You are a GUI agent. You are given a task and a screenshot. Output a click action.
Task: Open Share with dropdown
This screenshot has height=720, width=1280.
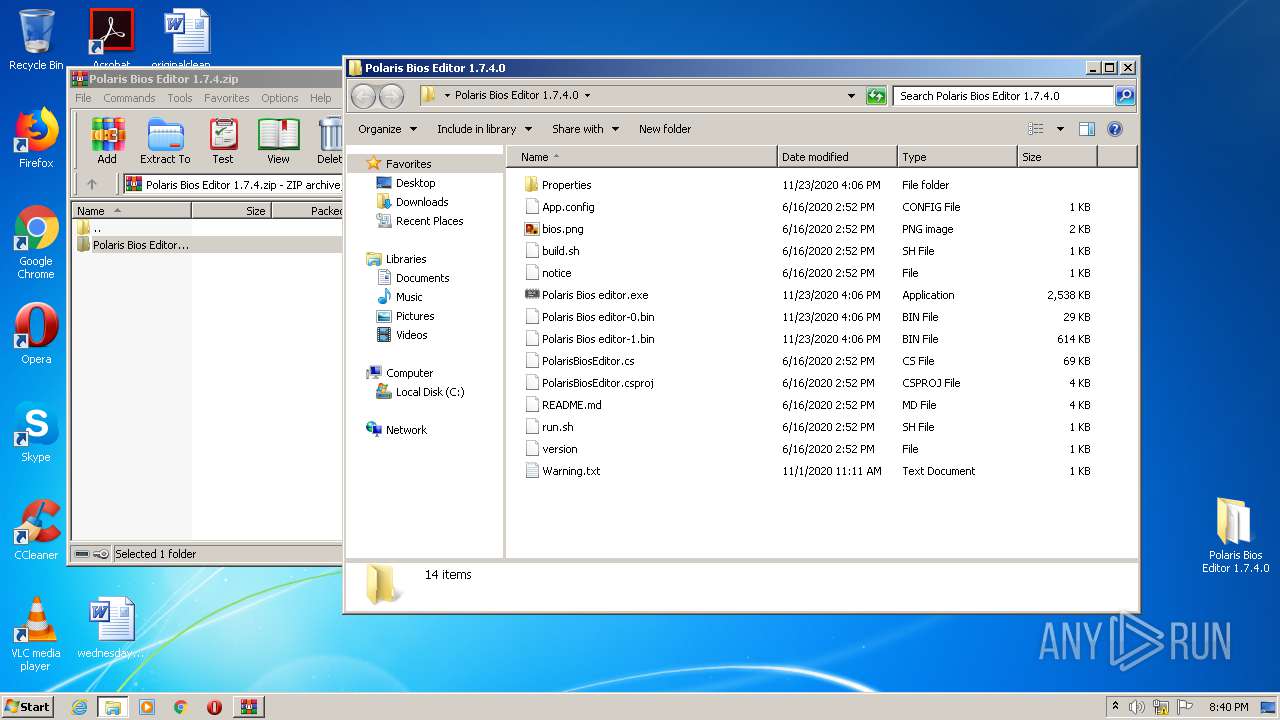tap(585, 129)
